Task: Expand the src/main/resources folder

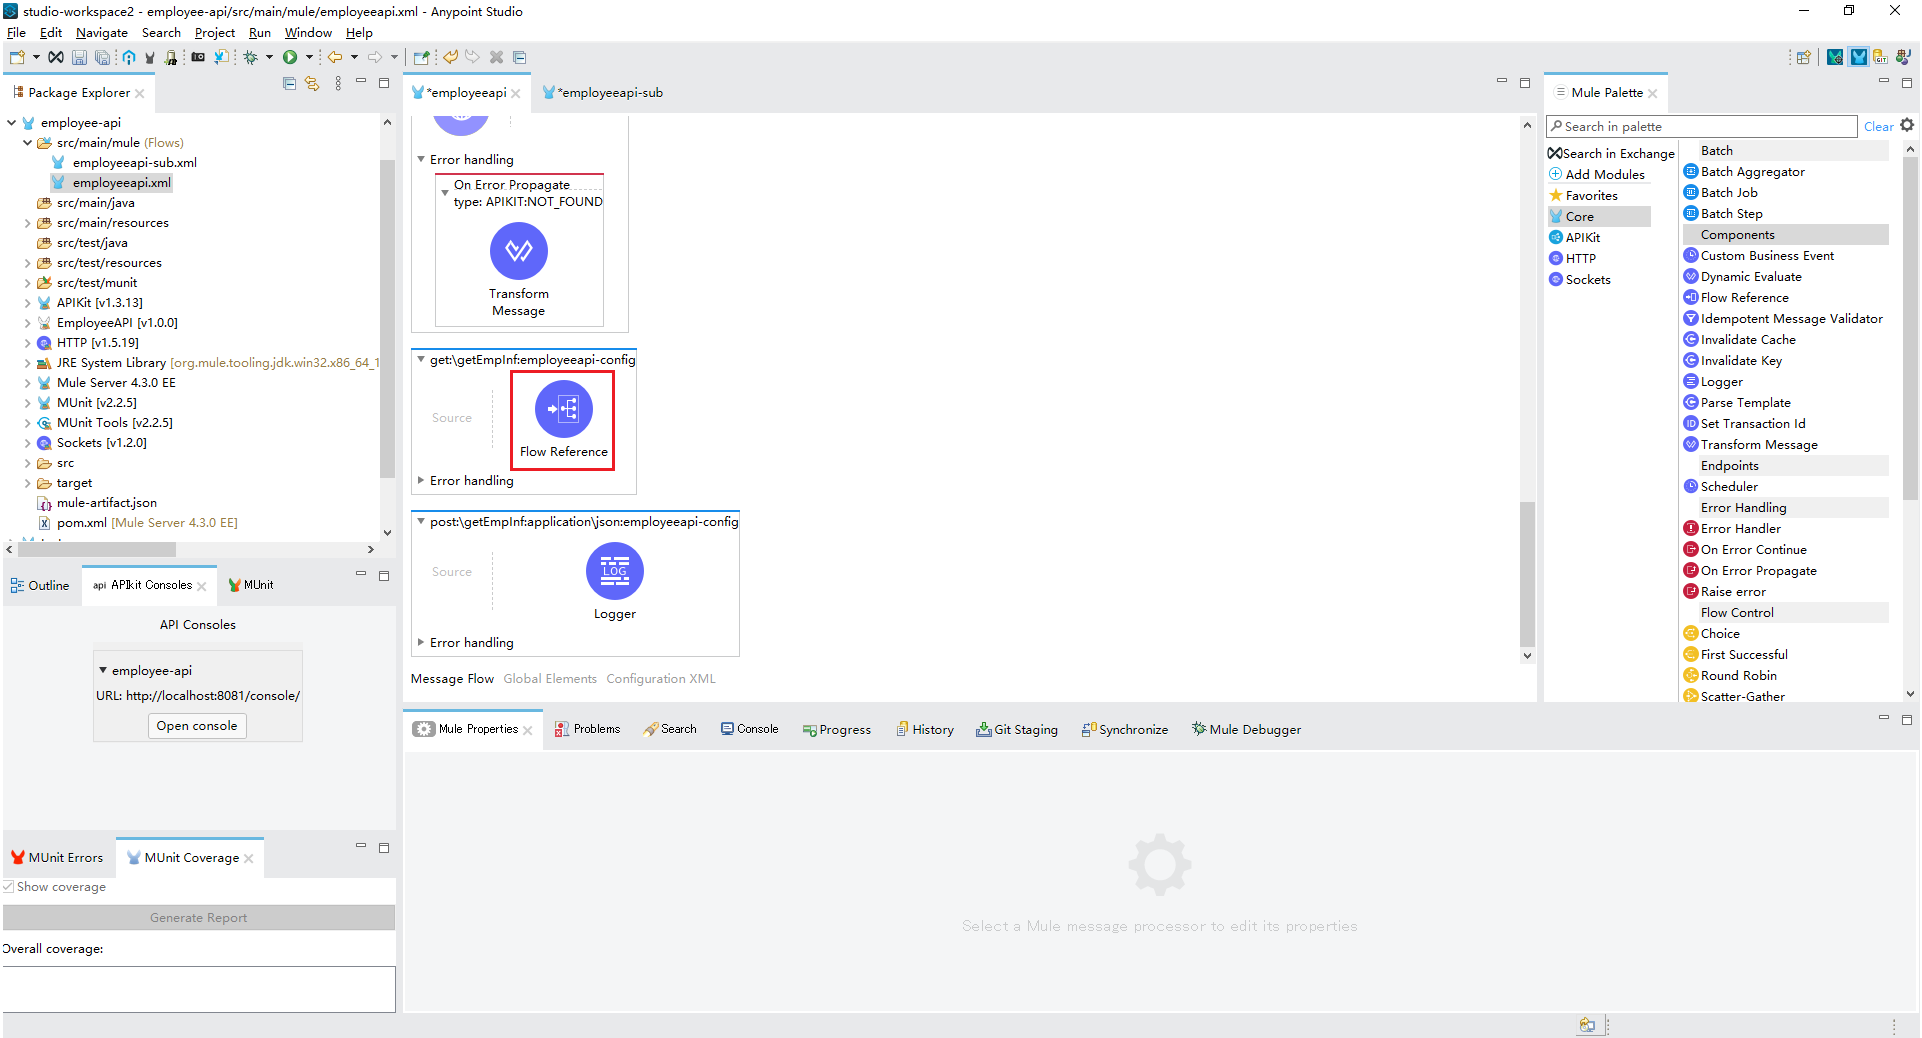Action: (27, 223)
